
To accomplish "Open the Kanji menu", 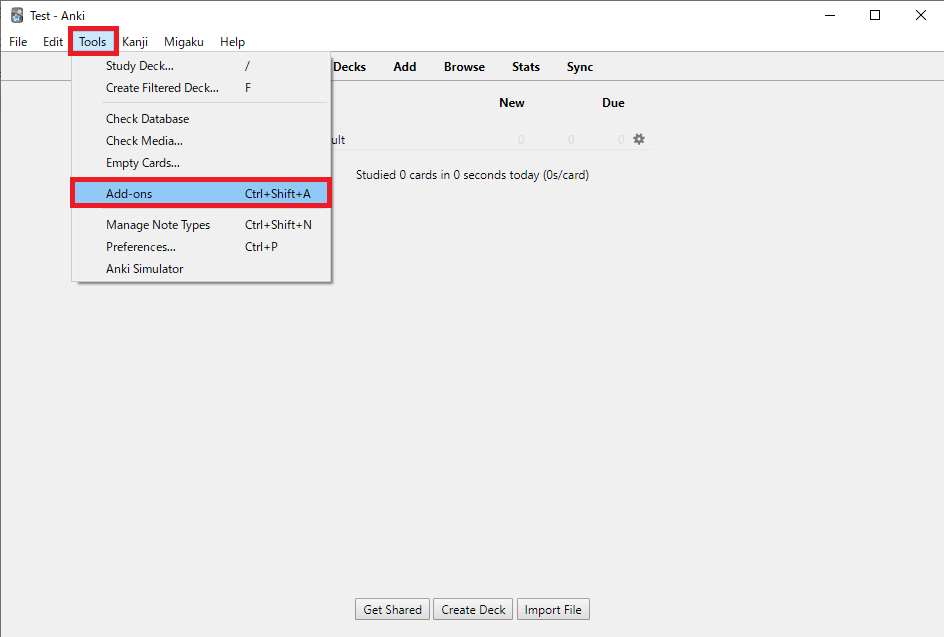I will click(135, 42).
